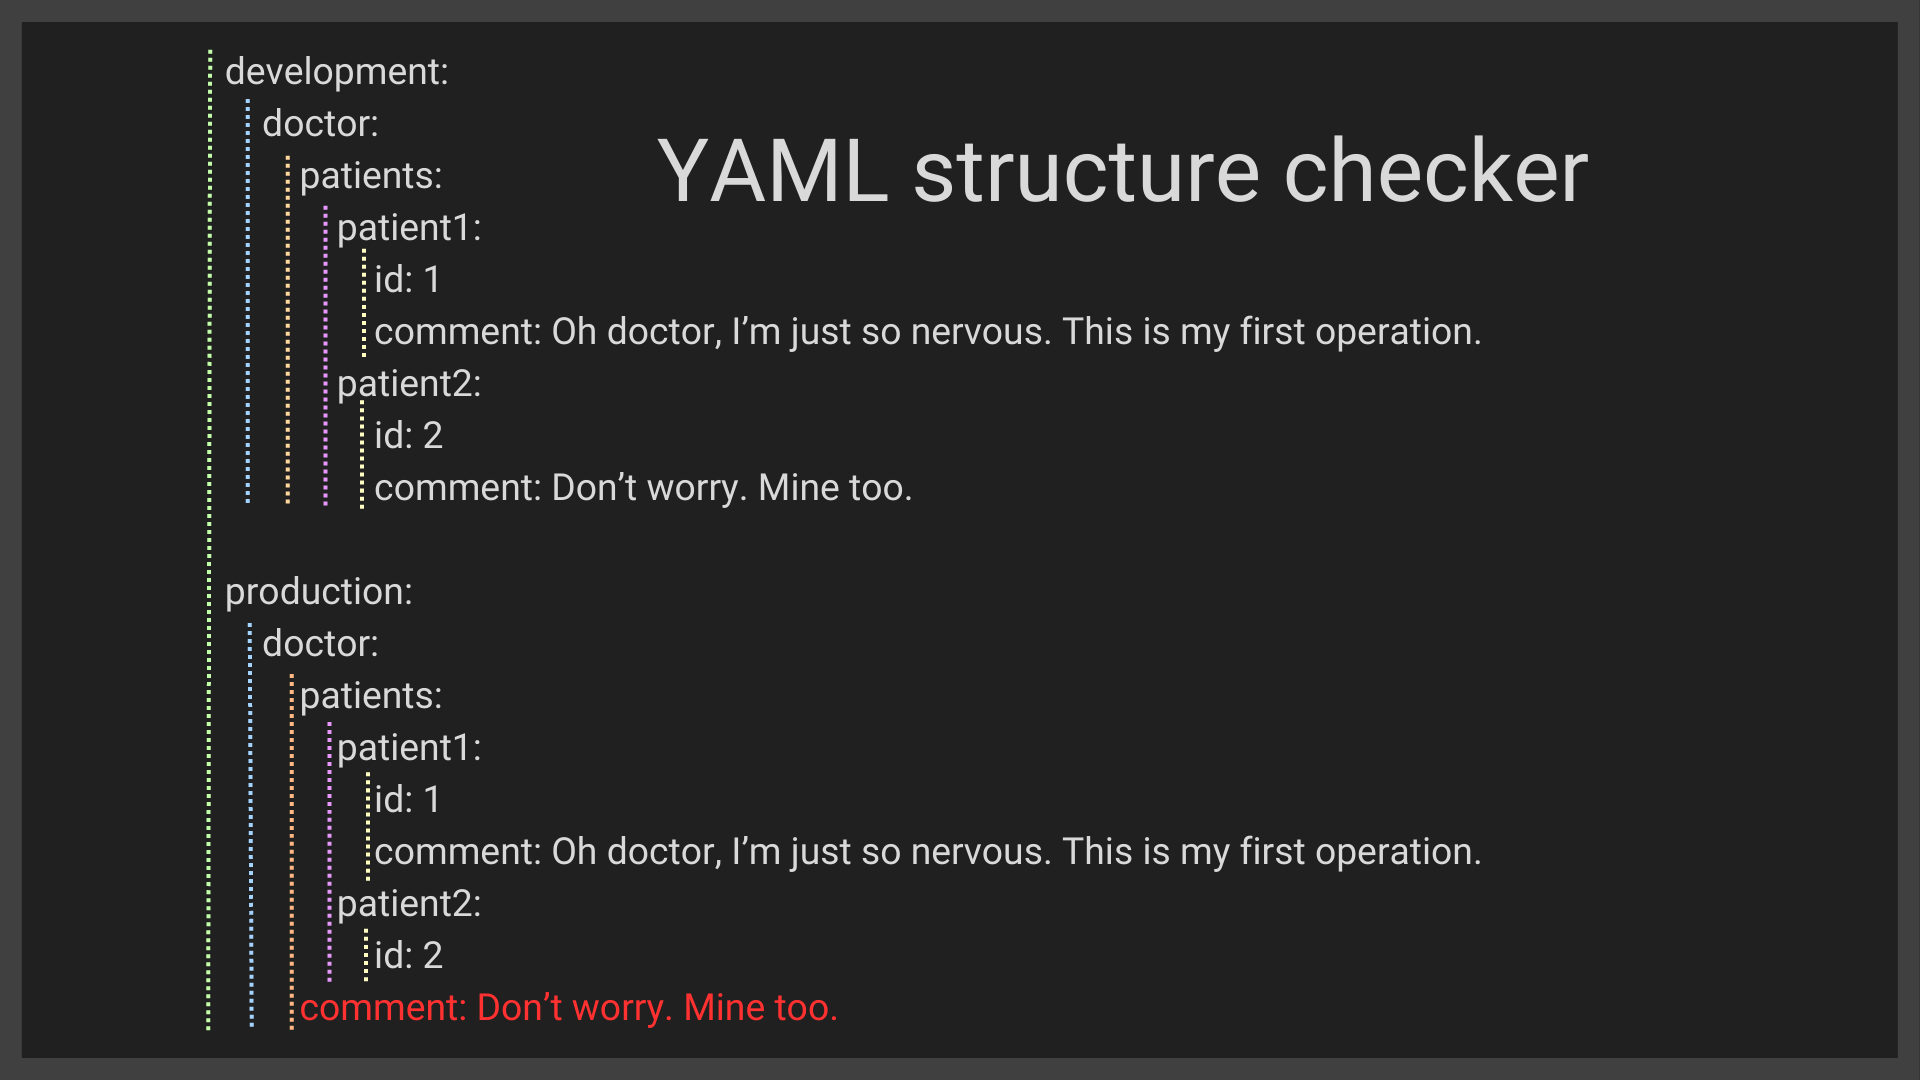Select 'doctor:' under development
The image size is (1920, 1080).
320,124
